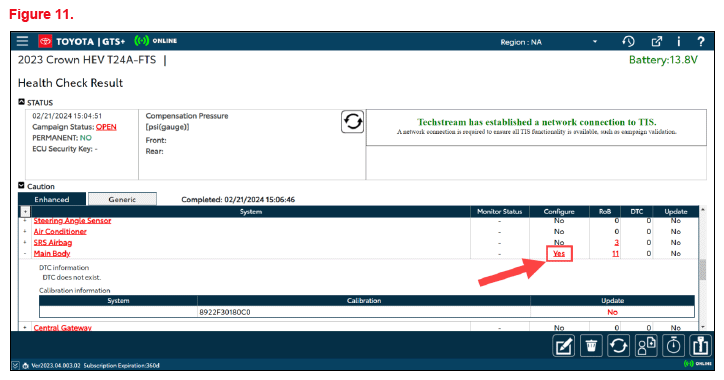724x380 pixels.
Task: Click vehicle title 2023 Crown HEV T24A-FTS
Action: tap(87, 60)
